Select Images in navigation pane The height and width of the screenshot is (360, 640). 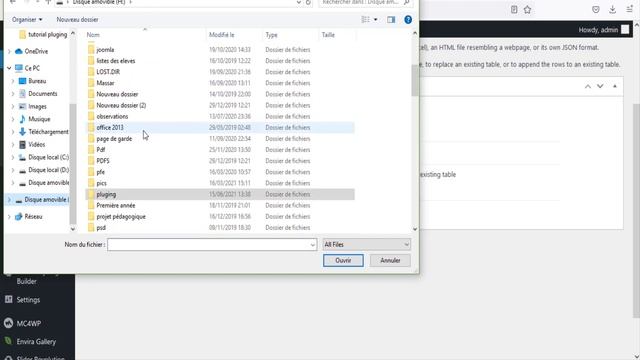tap(38, 107)
